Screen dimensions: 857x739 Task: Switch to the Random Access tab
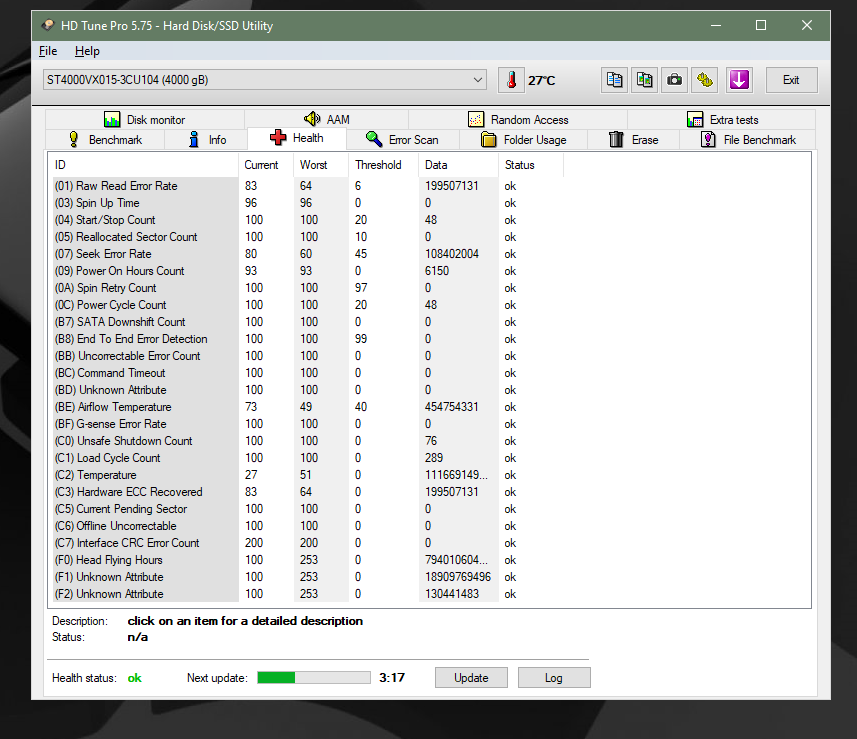(x=518, y=119)
